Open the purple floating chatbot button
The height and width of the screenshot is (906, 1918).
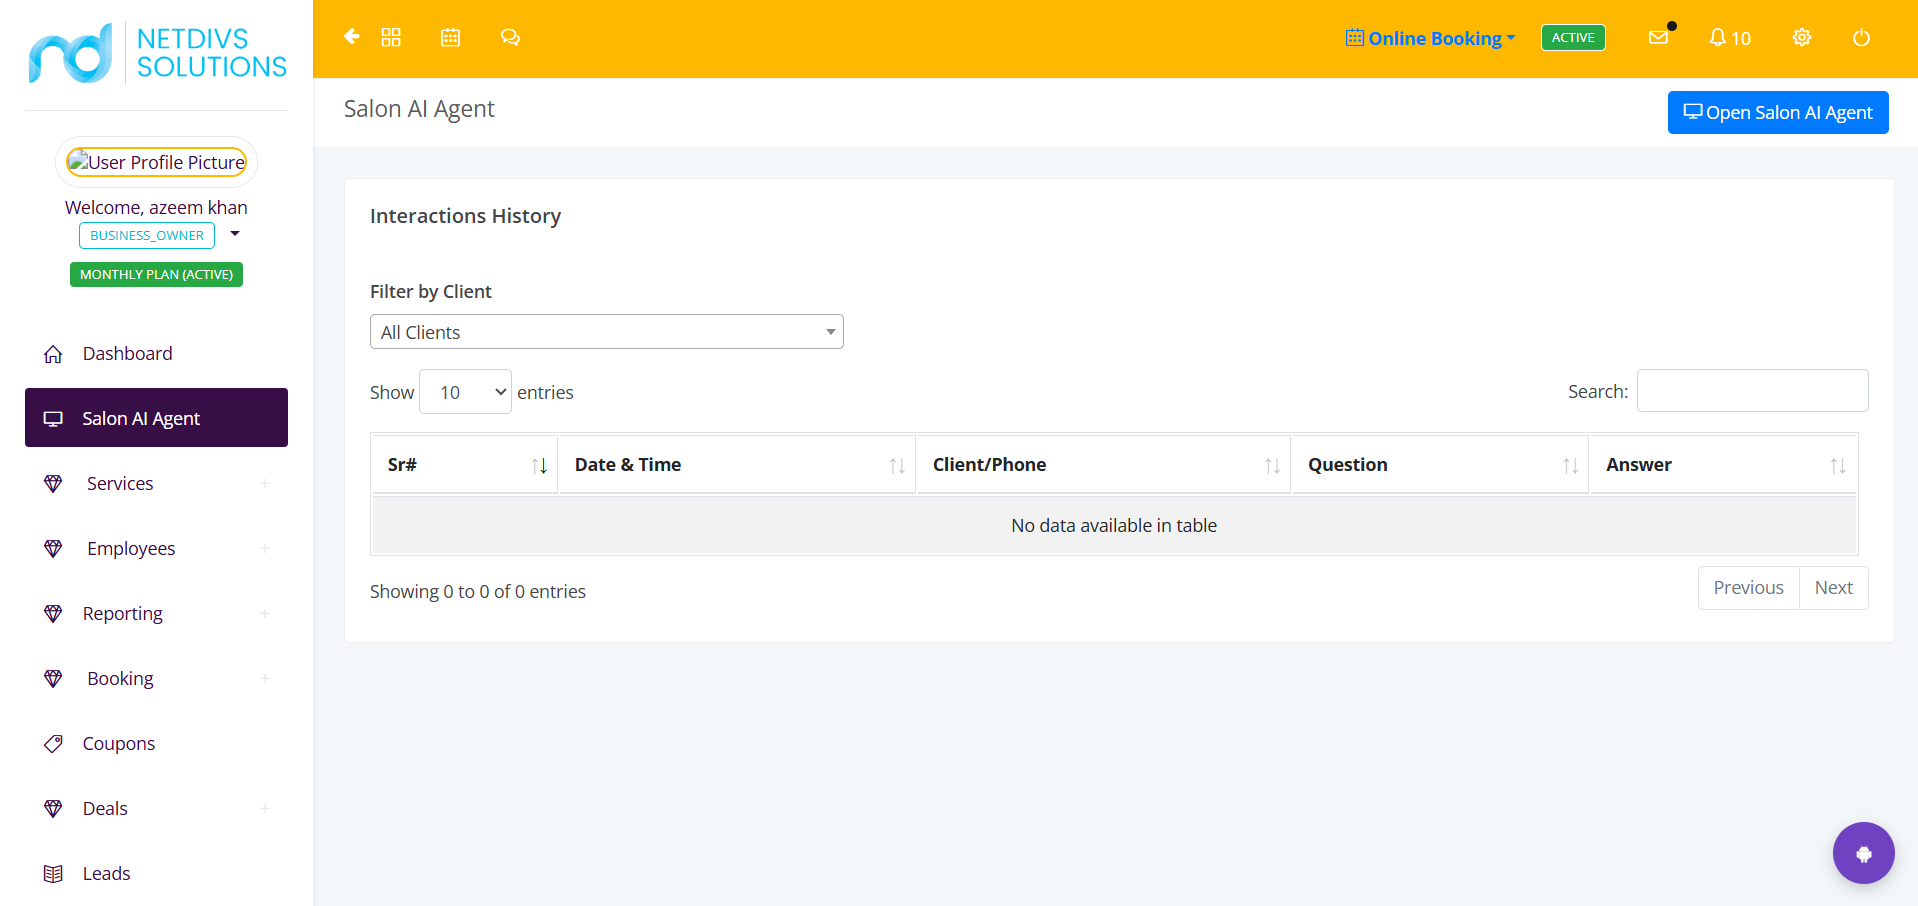(x=1863, y=853)
